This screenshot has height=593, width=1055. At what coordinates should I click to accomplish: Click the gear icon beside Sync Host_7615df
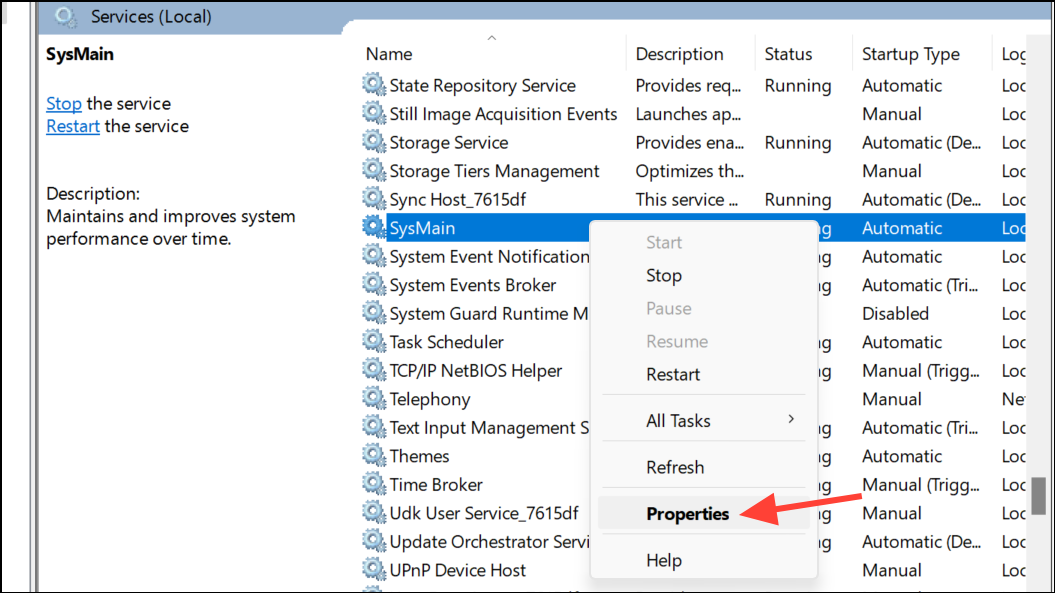point(373,199)
